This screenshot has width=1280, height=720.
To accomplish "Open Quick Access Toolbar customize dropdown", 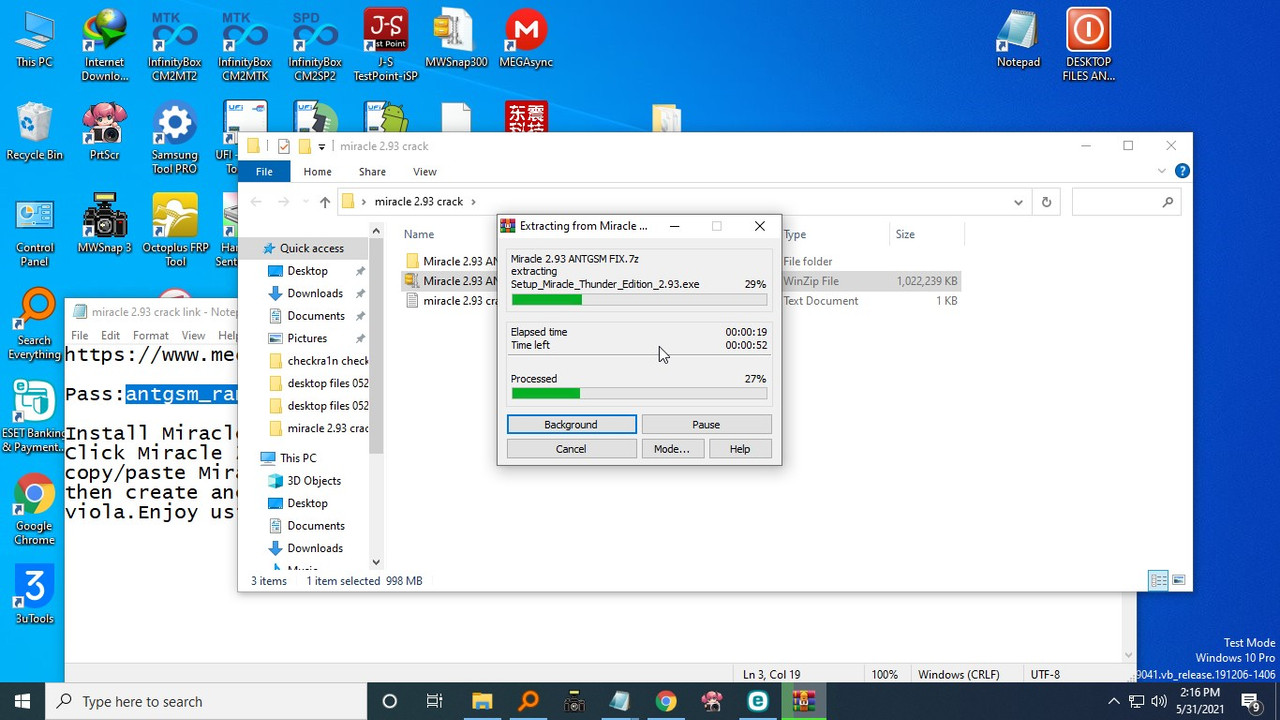I will (x=322, y=147).
